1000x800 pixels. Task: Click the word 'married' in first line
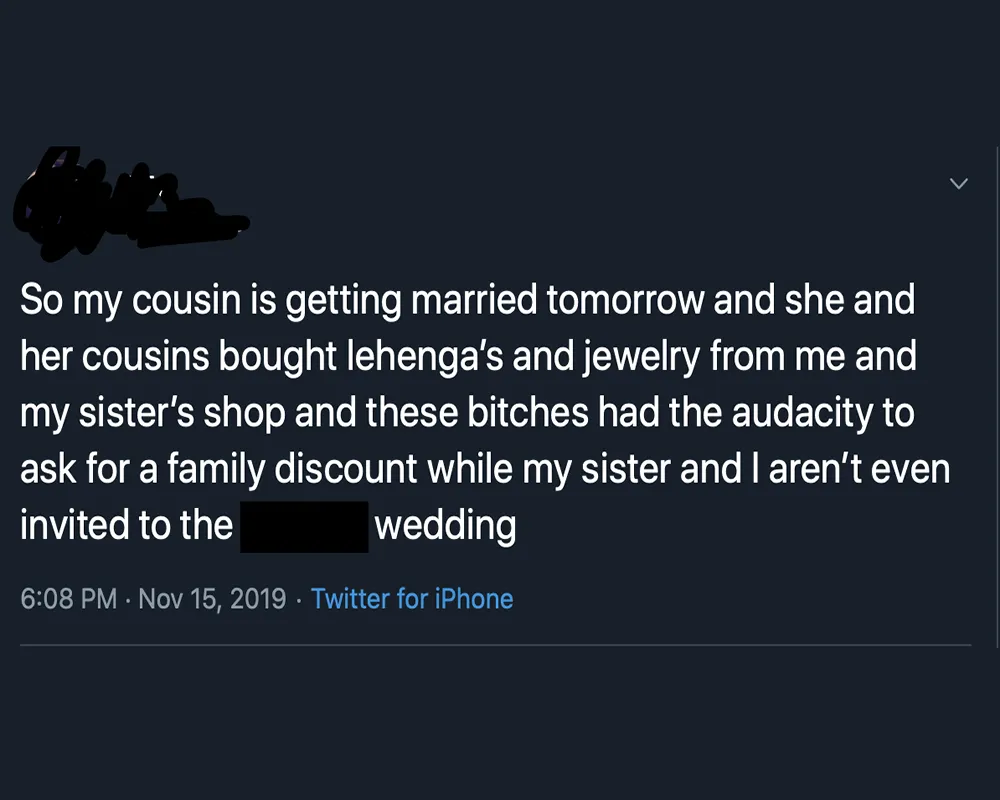click(x=474, y=300)
